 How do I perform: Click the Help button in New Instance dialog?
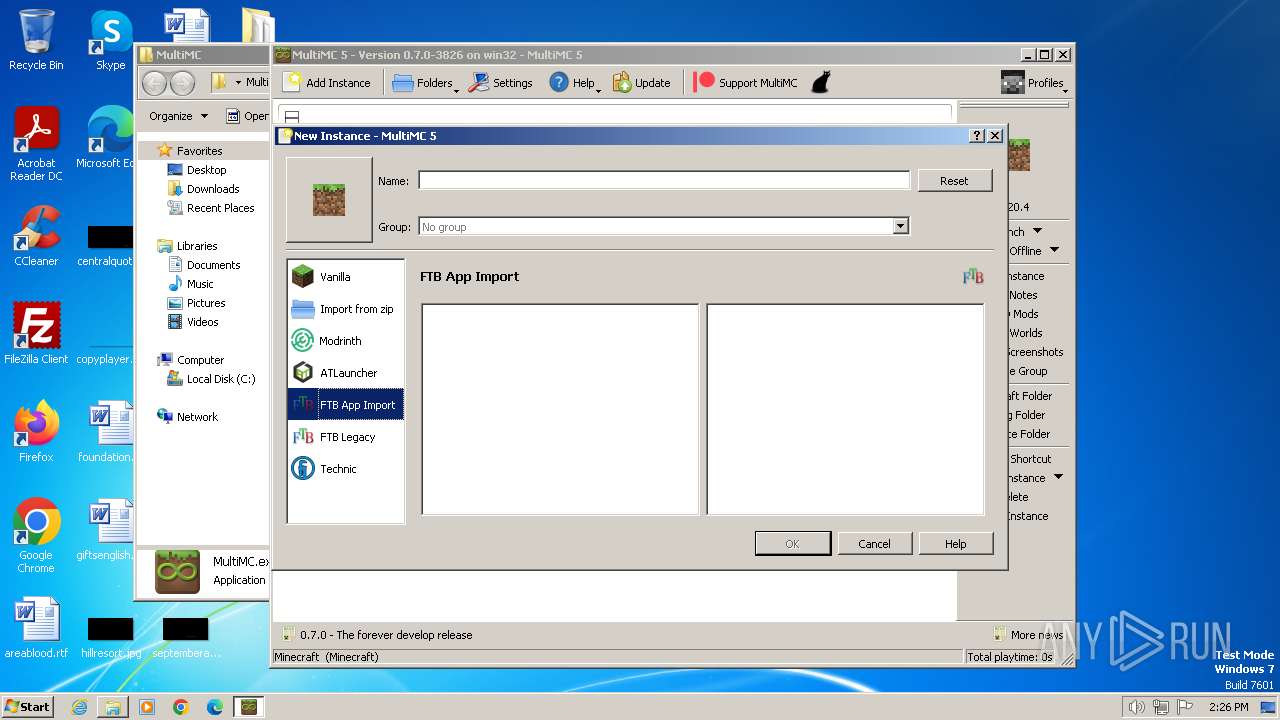(x=956, y=544)
